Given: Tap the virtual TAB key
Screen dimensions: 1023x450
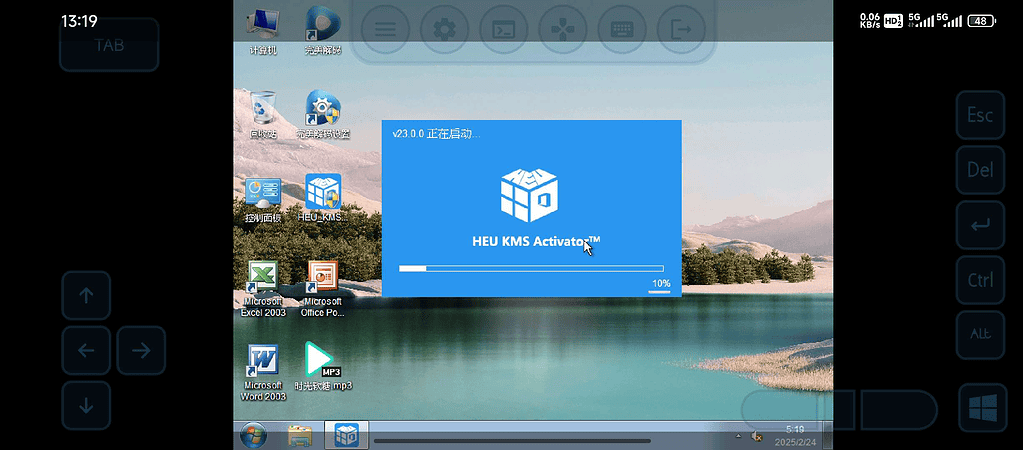Looking at the screenshot, I should coord(109,45).
